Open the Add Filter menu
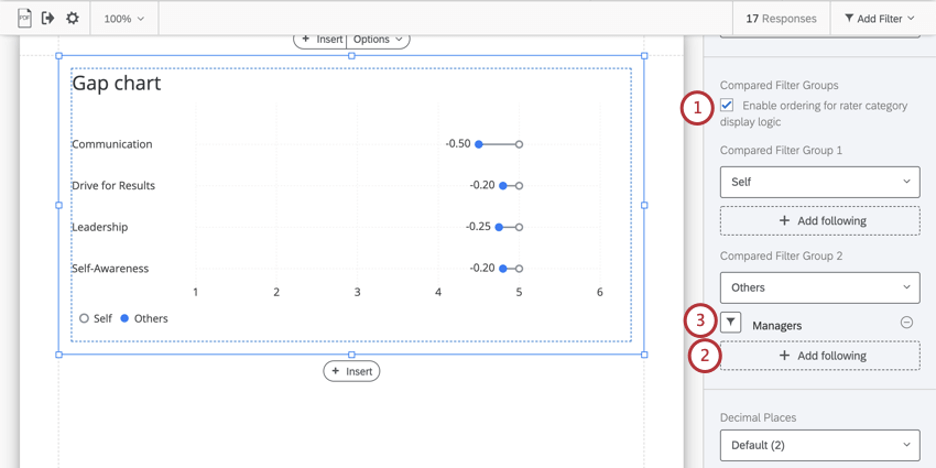The width and height of the screenshot is (936, 468). 879,19
